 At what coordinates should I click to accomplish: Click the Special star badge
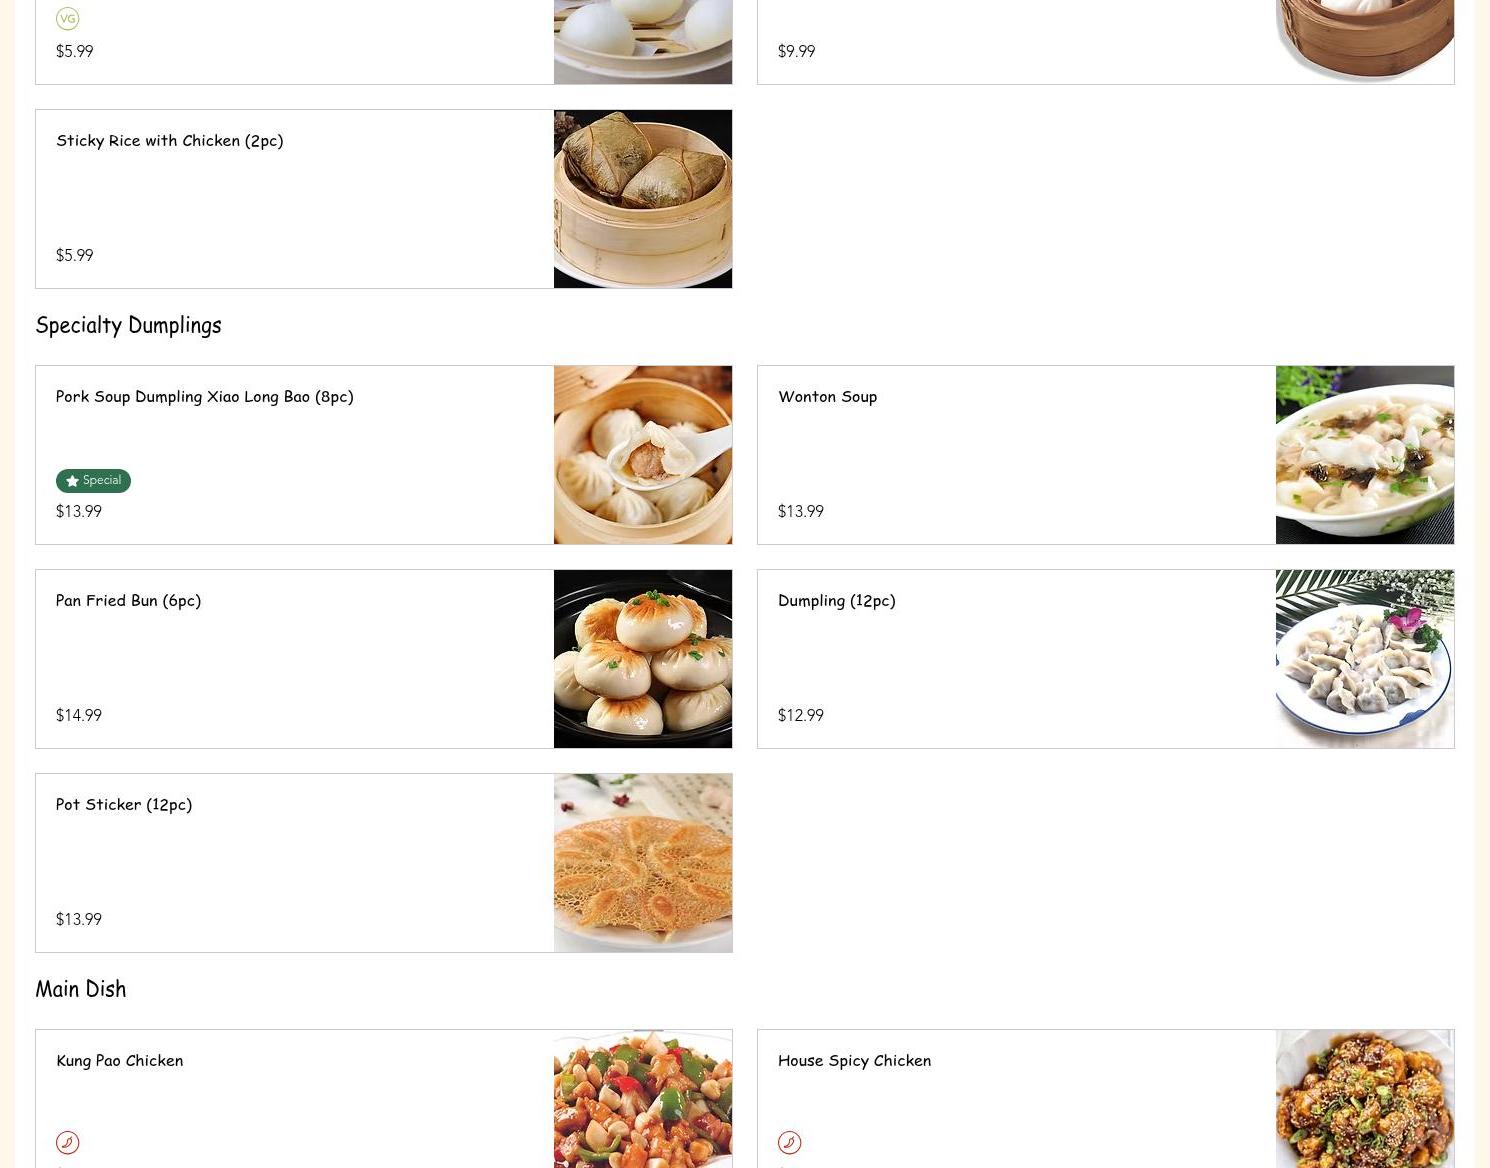[93, 481]
